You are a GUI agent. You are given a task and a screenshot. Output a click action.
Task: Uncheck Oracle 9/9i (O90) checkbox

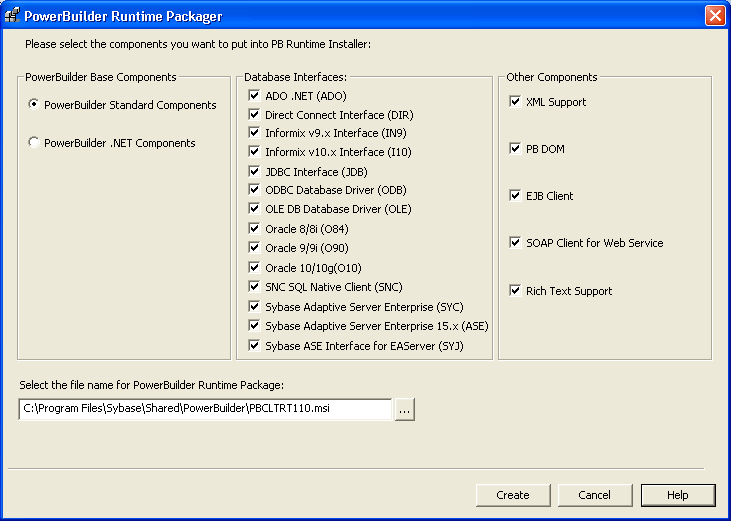254,247
